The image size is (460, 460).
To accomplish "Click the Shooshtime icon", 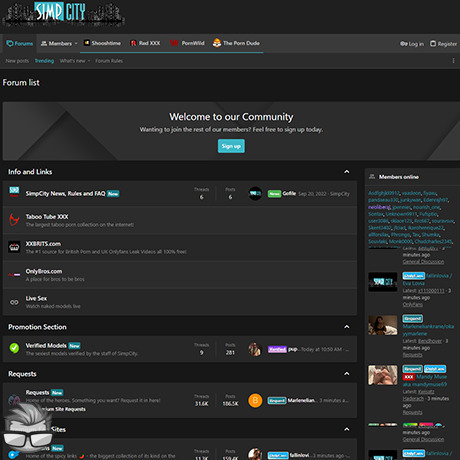I will [87, 43].
